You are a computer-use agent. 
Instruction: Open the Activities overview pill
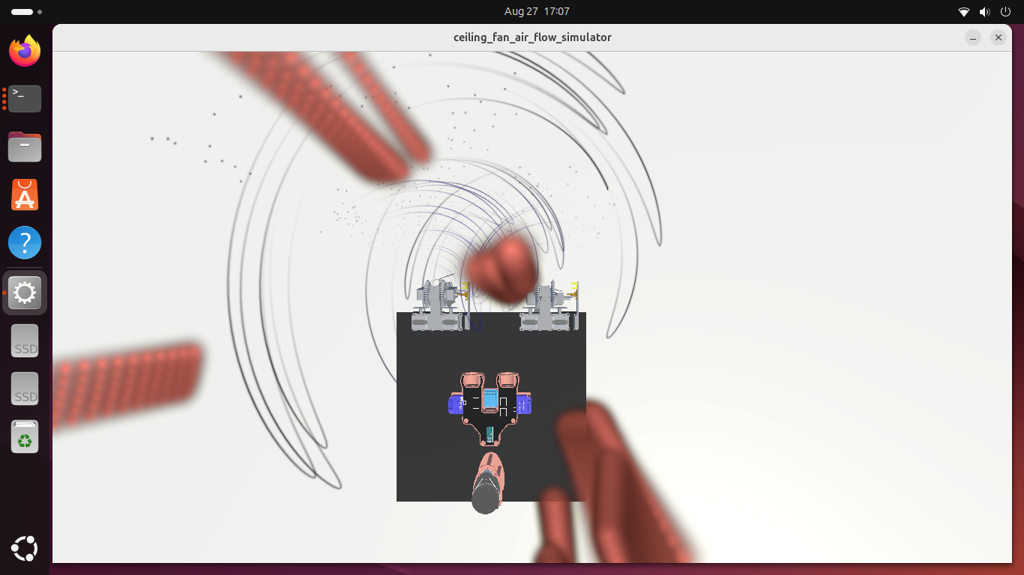[x=26, y=12]
